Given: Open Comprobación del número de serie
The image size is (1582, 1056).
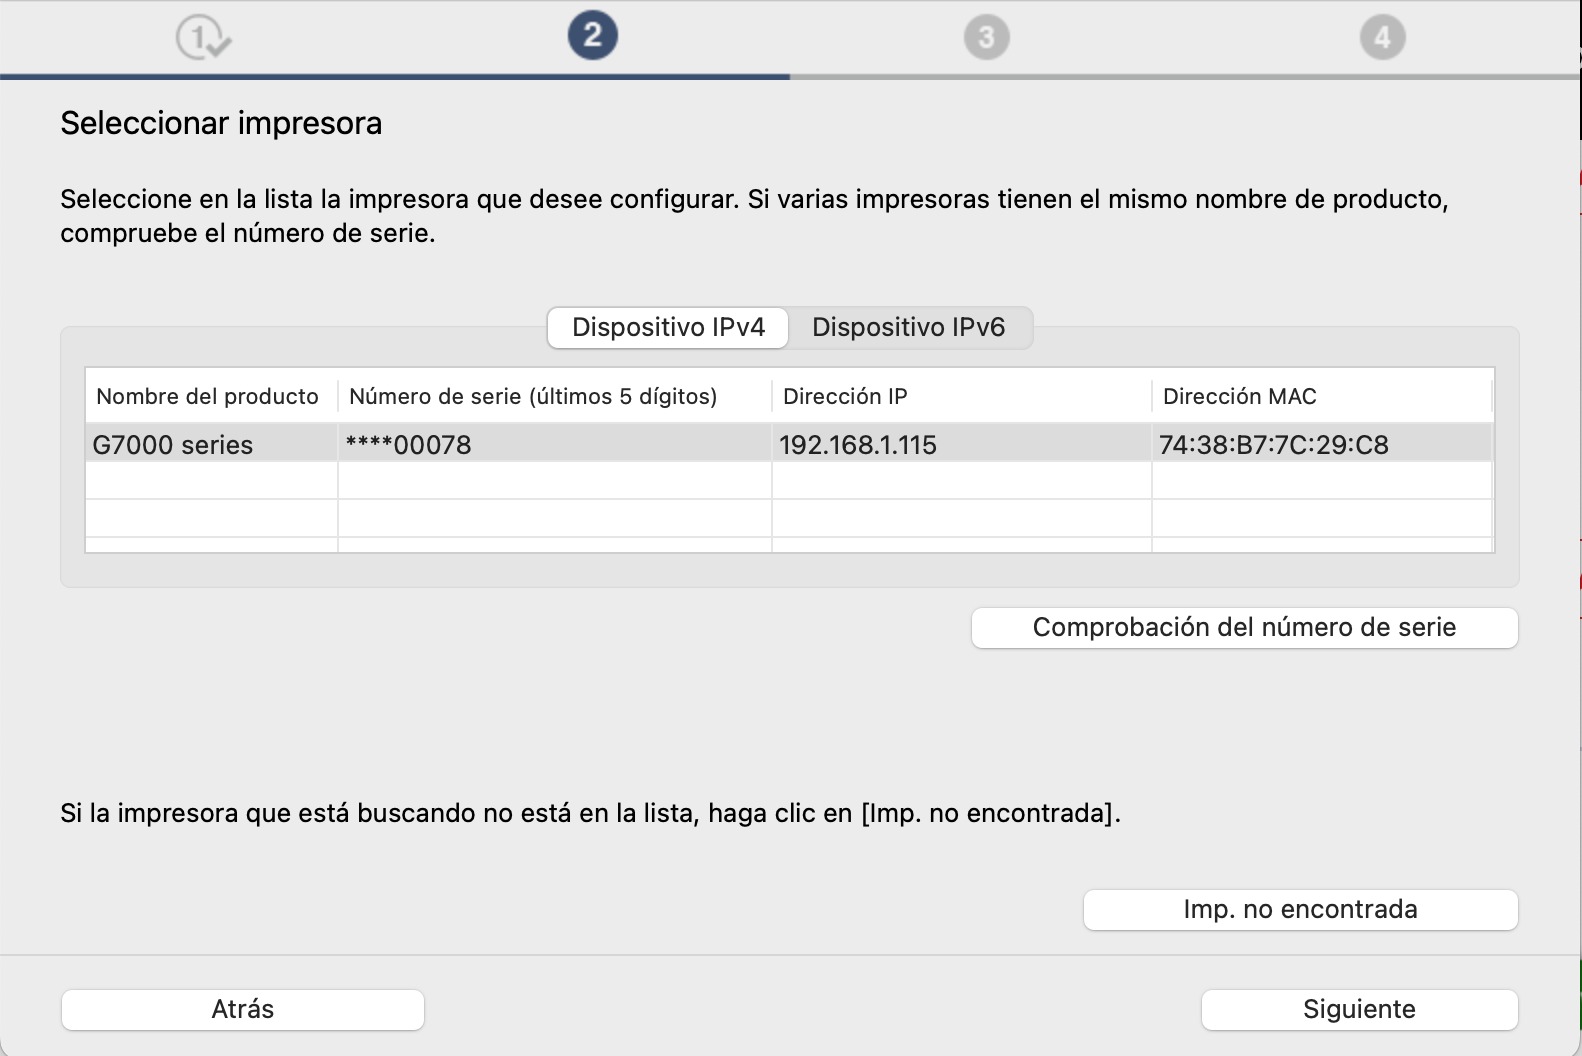Looking at the screenshot, I should point(1244,628).
